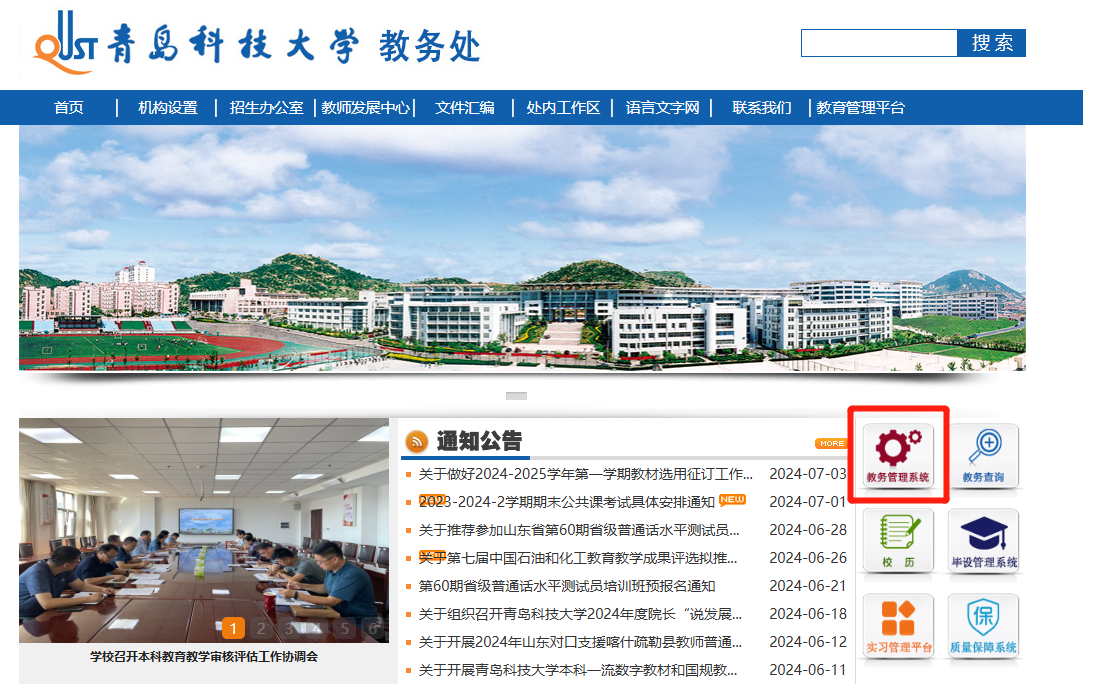
Task: Click into the search text field
Action: (x=878, y=43)
